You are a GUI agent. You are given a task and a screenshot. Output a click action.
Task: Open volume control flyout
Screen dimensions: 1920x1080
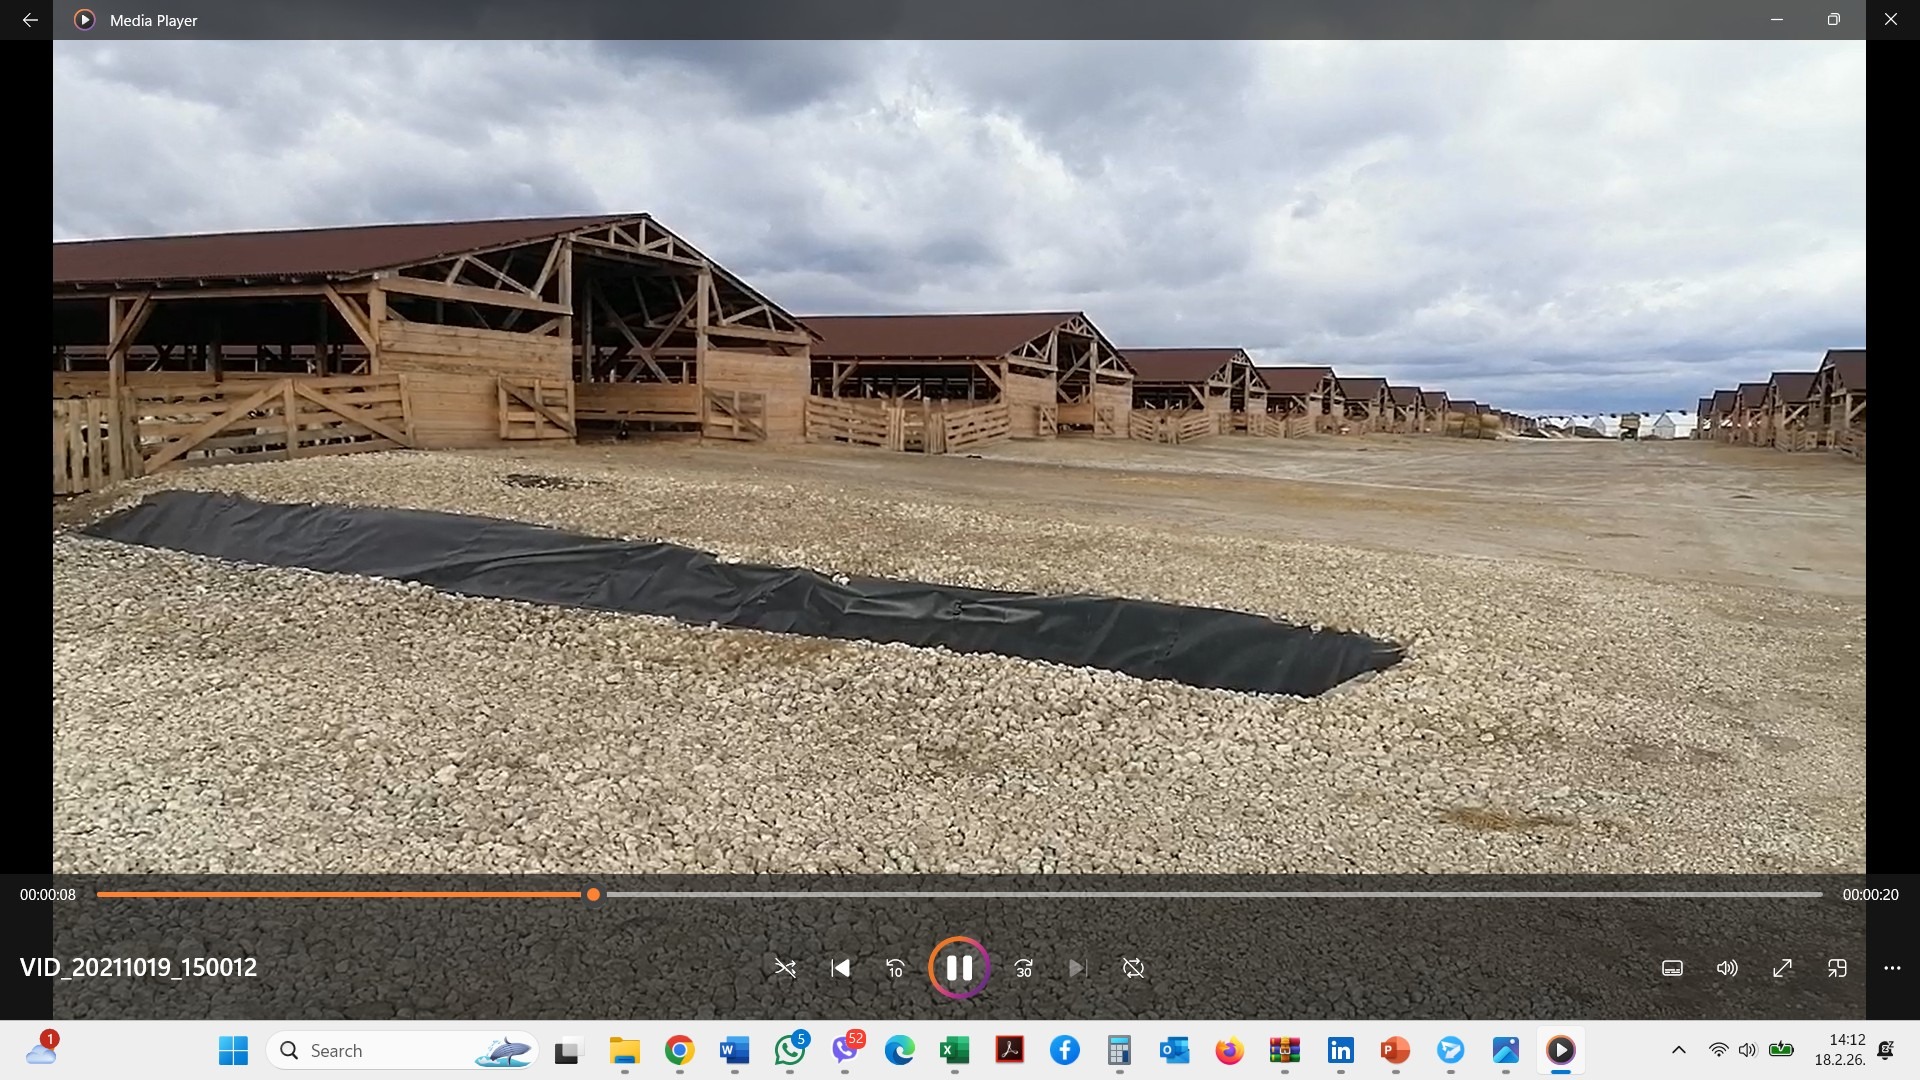pos(1727,968)
